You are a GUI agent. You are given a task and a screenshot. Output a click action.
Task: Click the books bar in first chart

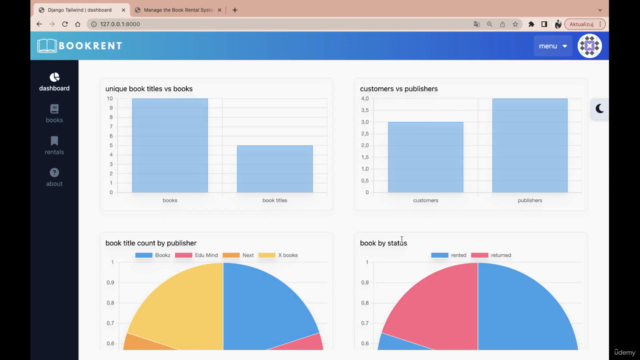click(170, 145)
